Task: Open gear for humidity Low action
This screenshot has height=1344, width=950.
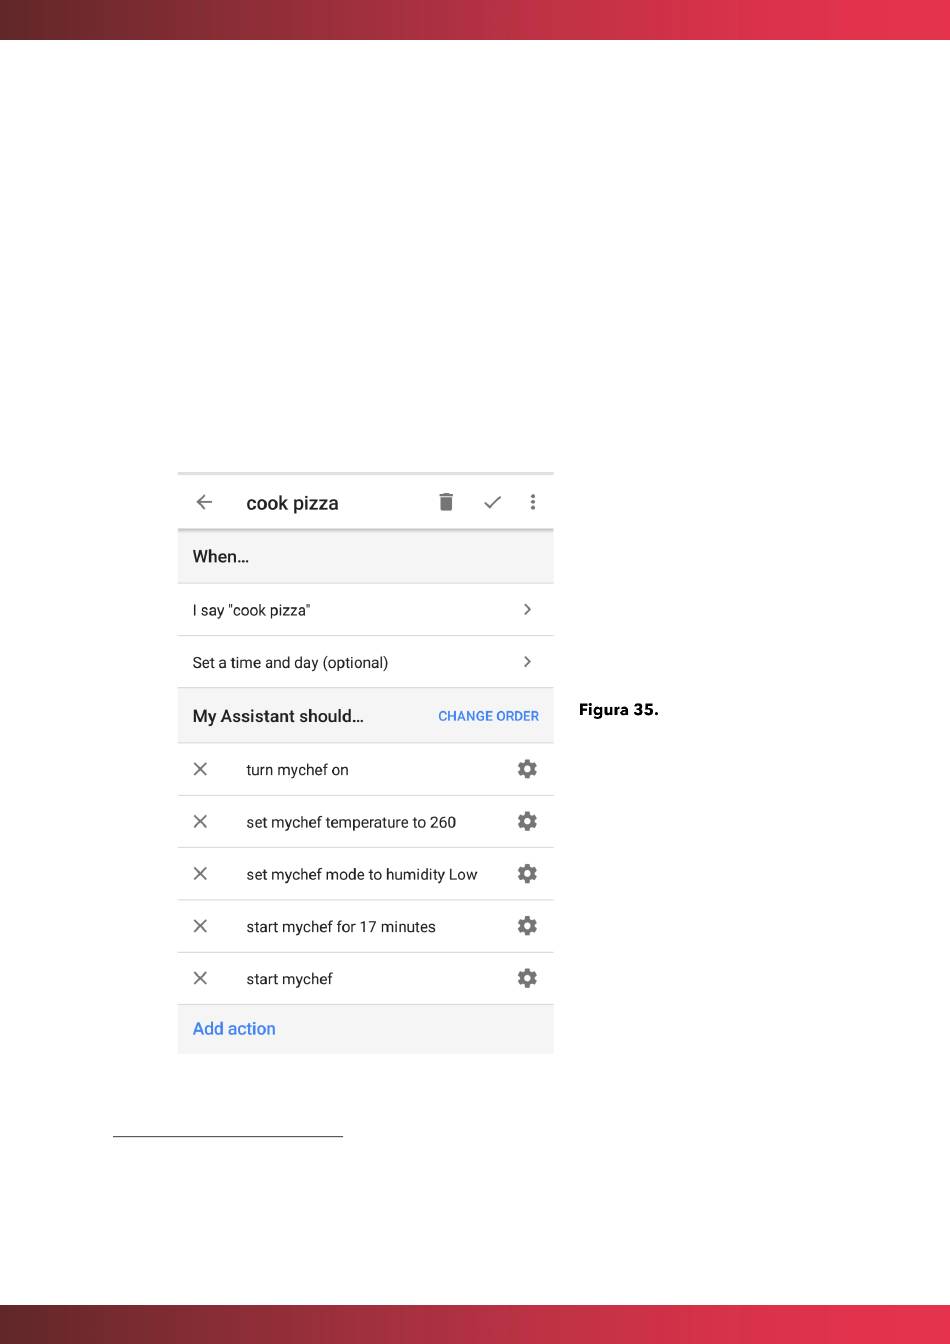Action: tap(527, 873)
